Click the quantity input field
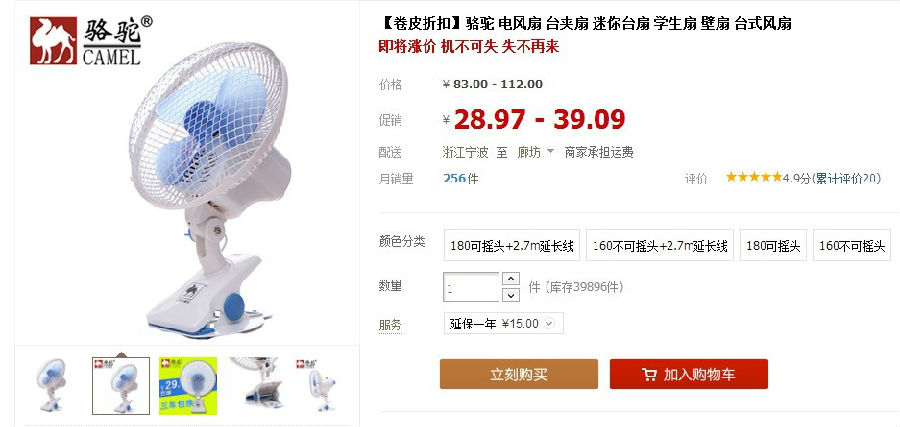The image size is (900, 427). 471,287
